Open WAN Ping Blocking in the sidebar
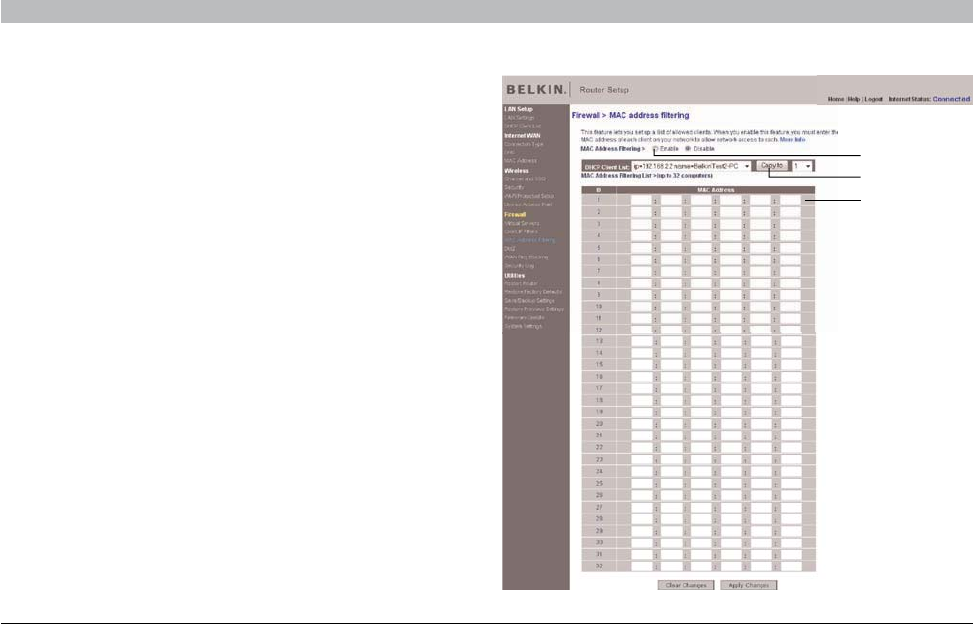 (x=526, y=257)
